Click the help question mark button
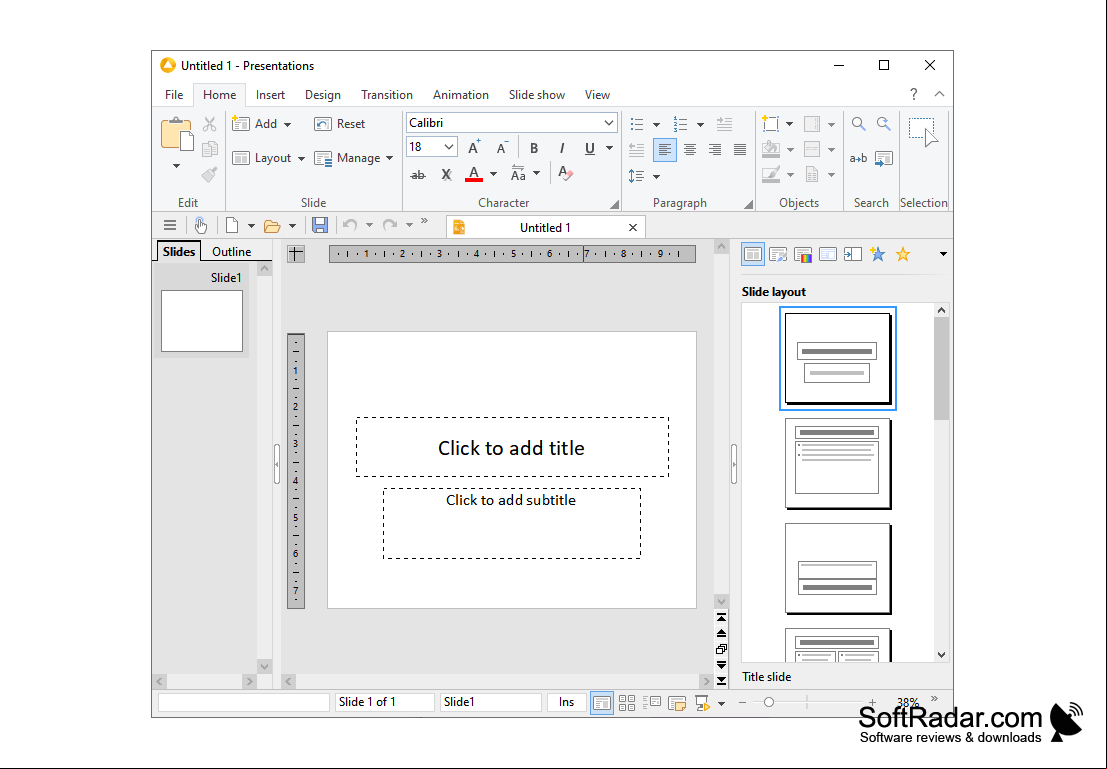Screen dimensions: 1107x769 [x=914, y=94]
